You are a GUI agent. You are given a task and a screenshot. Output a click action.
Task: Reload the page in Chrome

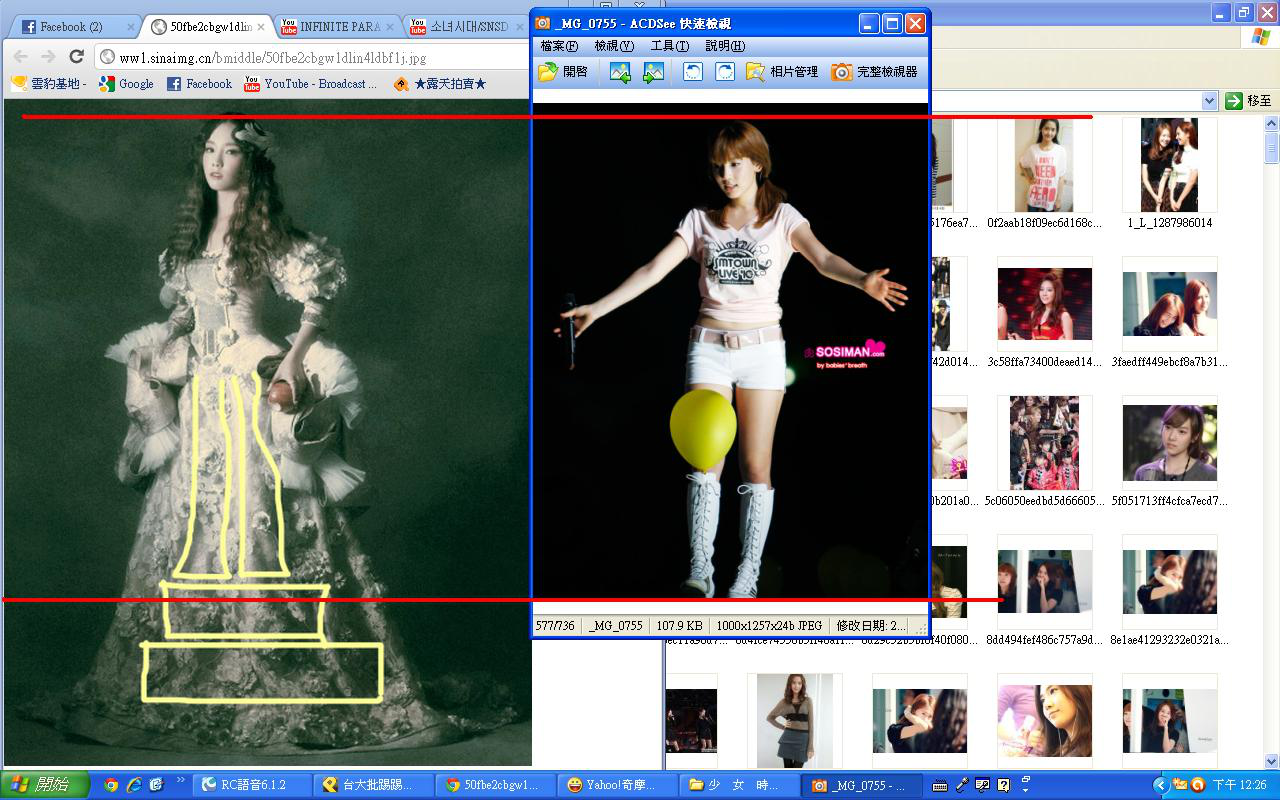[76, 57]
